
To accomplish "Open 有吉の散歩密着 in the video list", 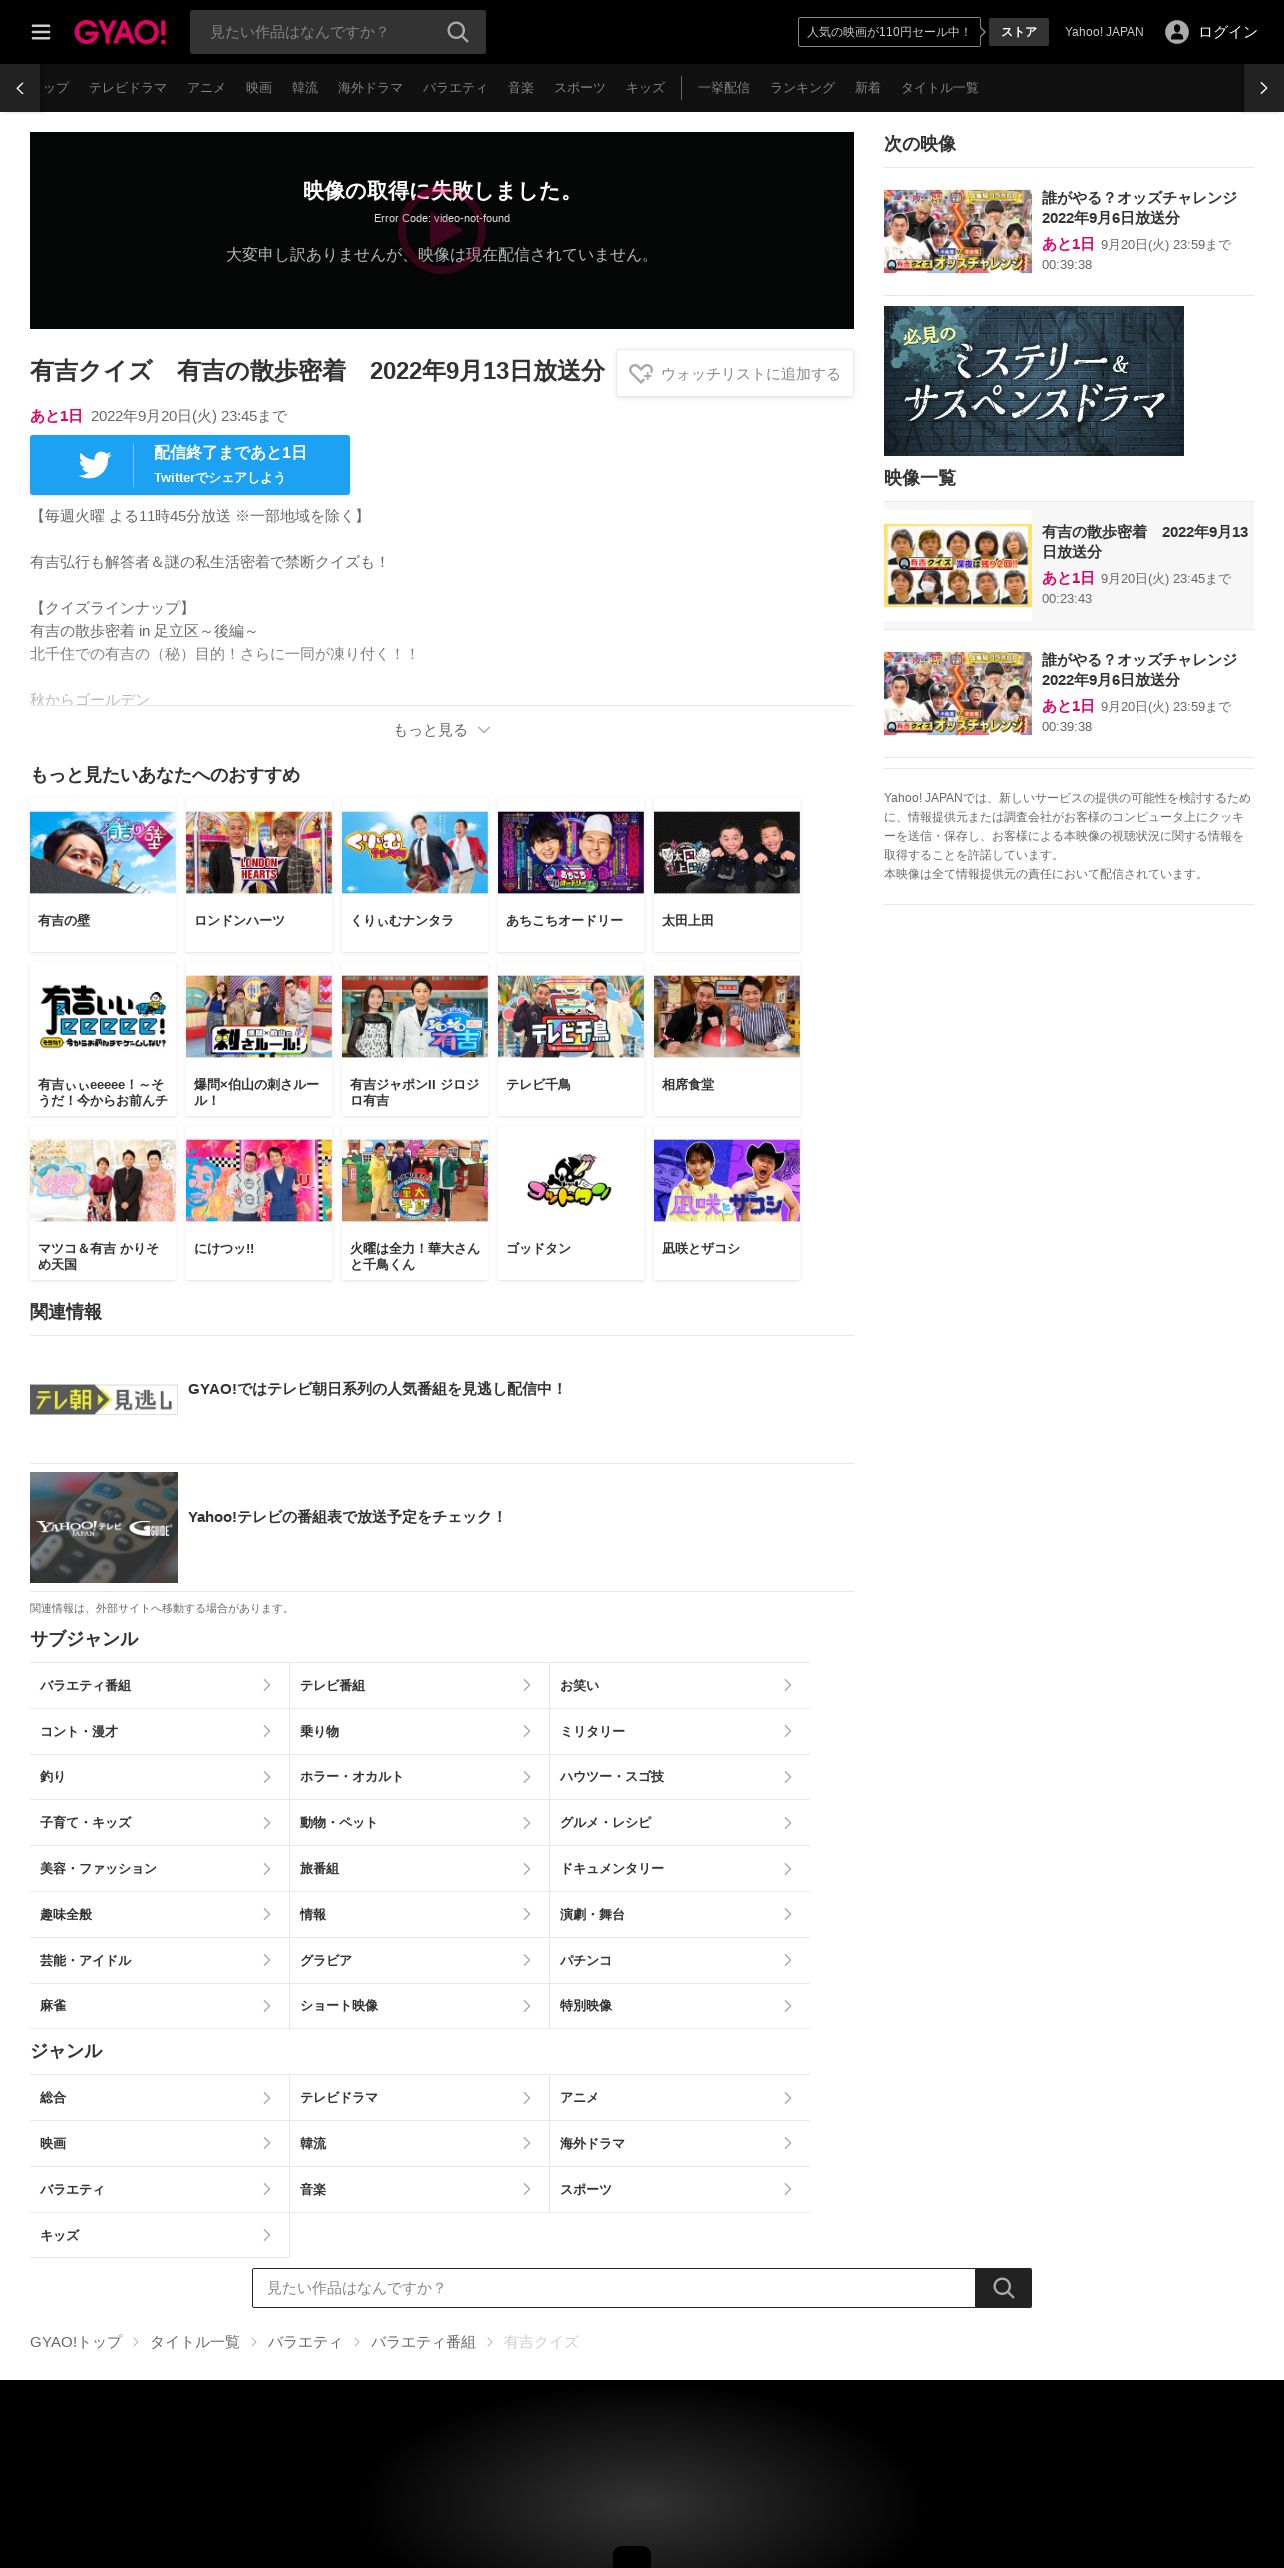I will [x=1069, y=565].
